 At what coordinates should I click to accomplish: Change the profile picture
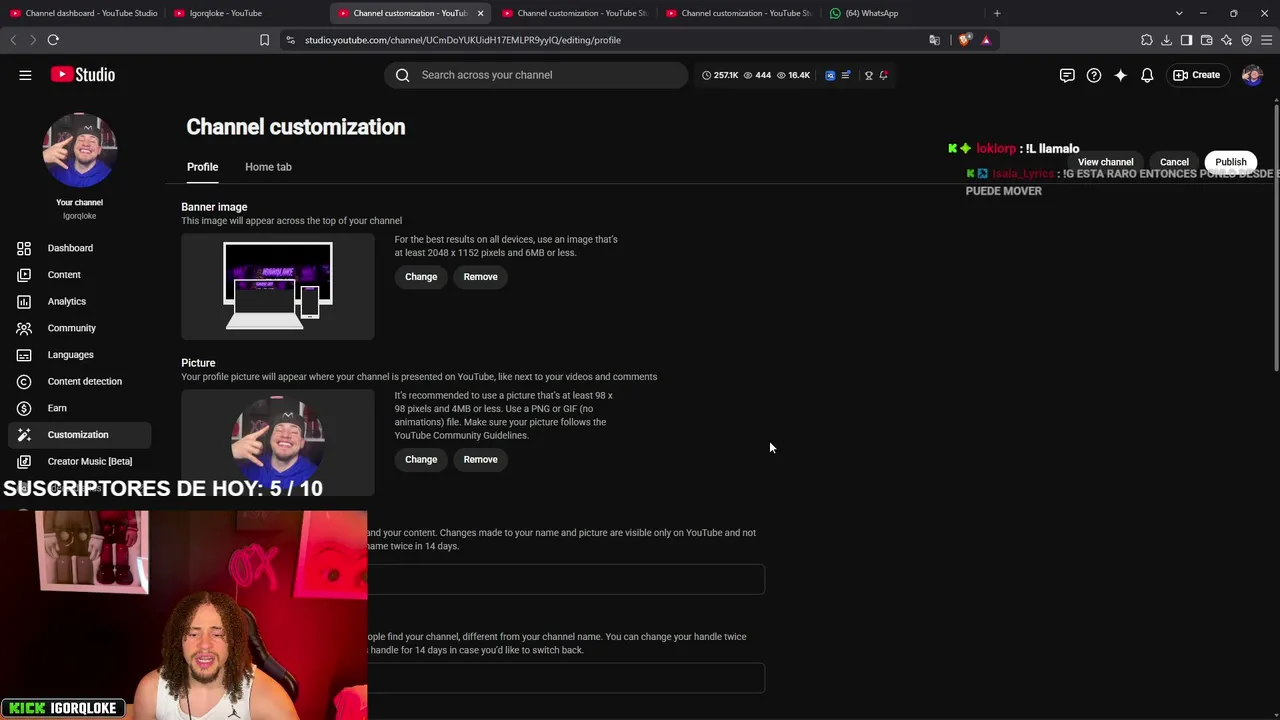421,460
